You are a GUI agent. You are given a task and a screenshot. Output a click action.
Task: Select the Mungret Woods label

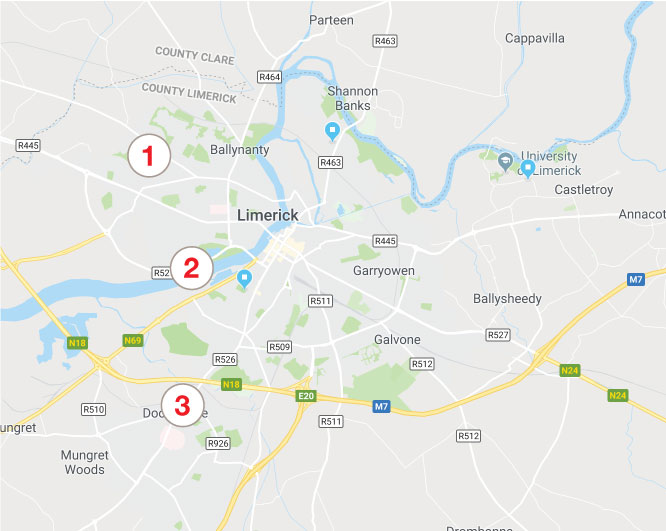pos(85,462)
